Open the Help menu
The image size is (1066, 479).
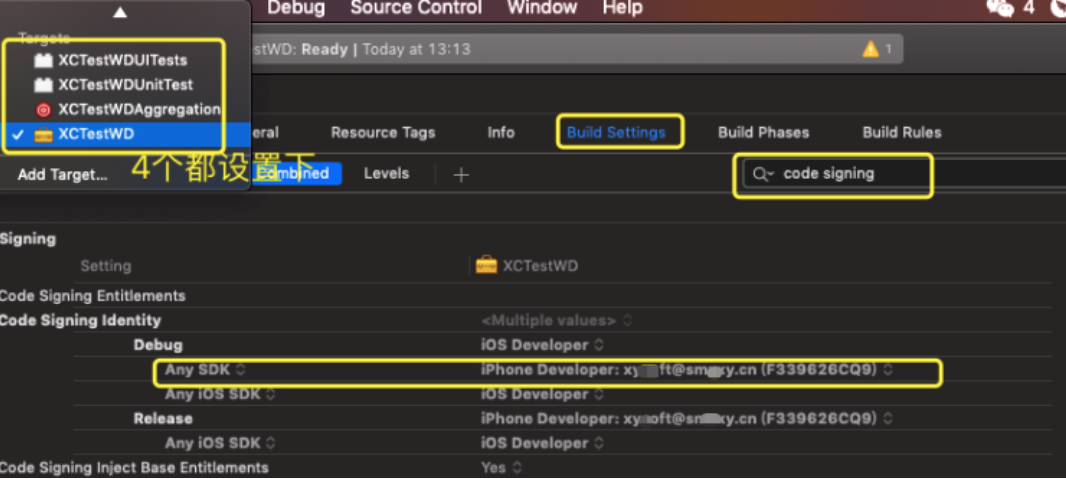click(x=622, y=8)
